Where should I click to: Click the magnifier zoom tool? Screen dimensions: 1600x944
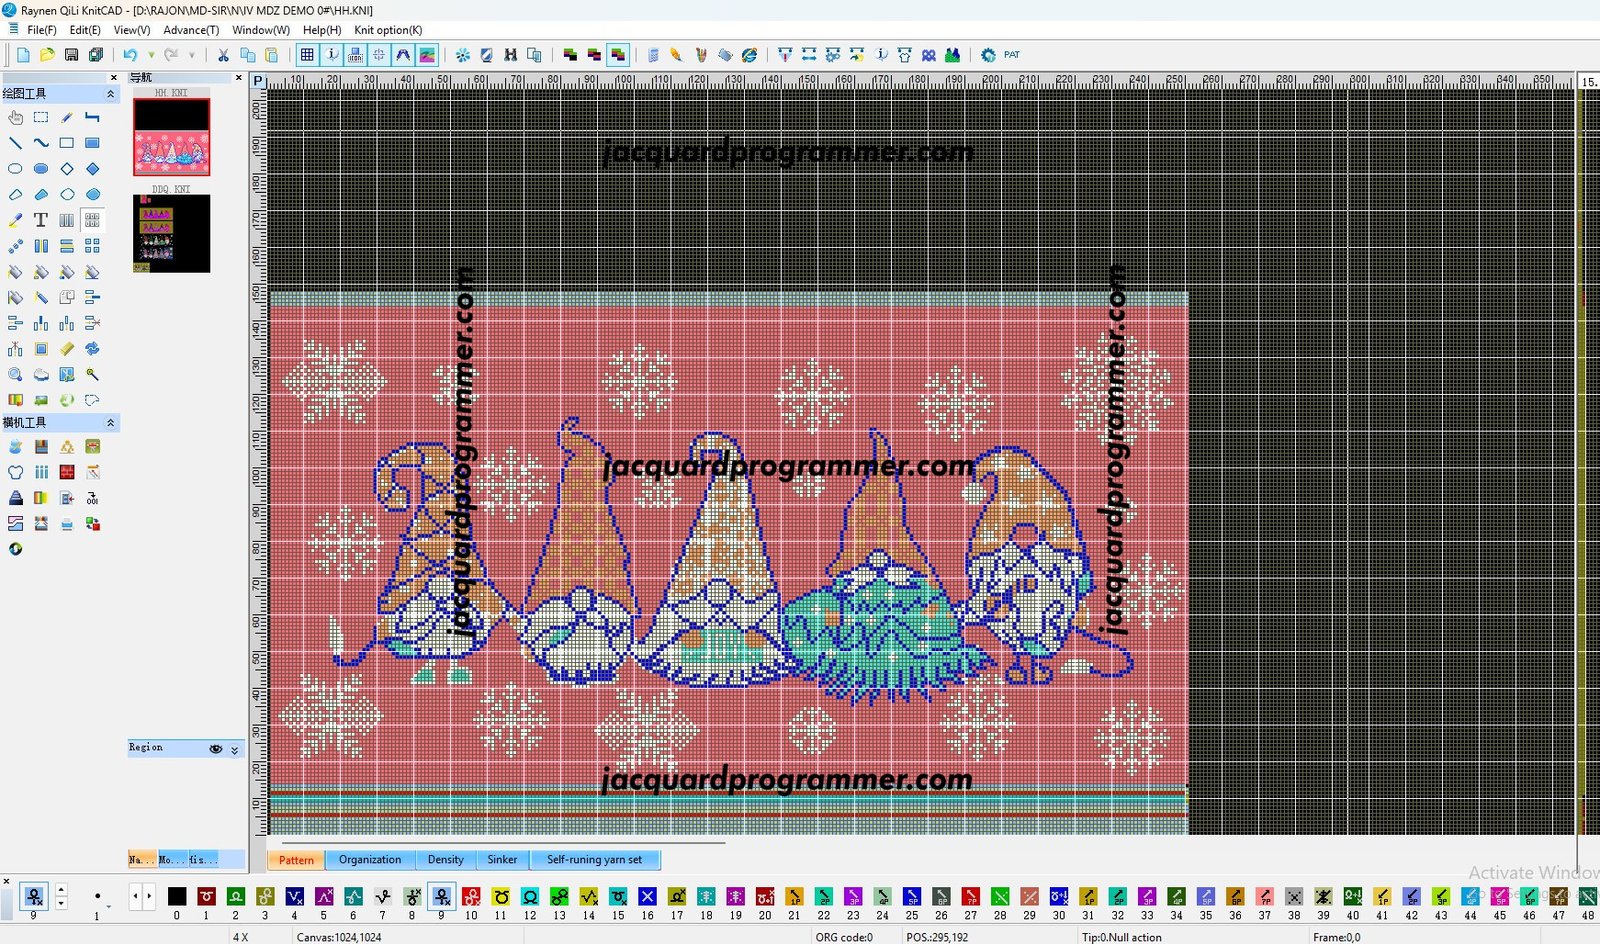[15, 374]
